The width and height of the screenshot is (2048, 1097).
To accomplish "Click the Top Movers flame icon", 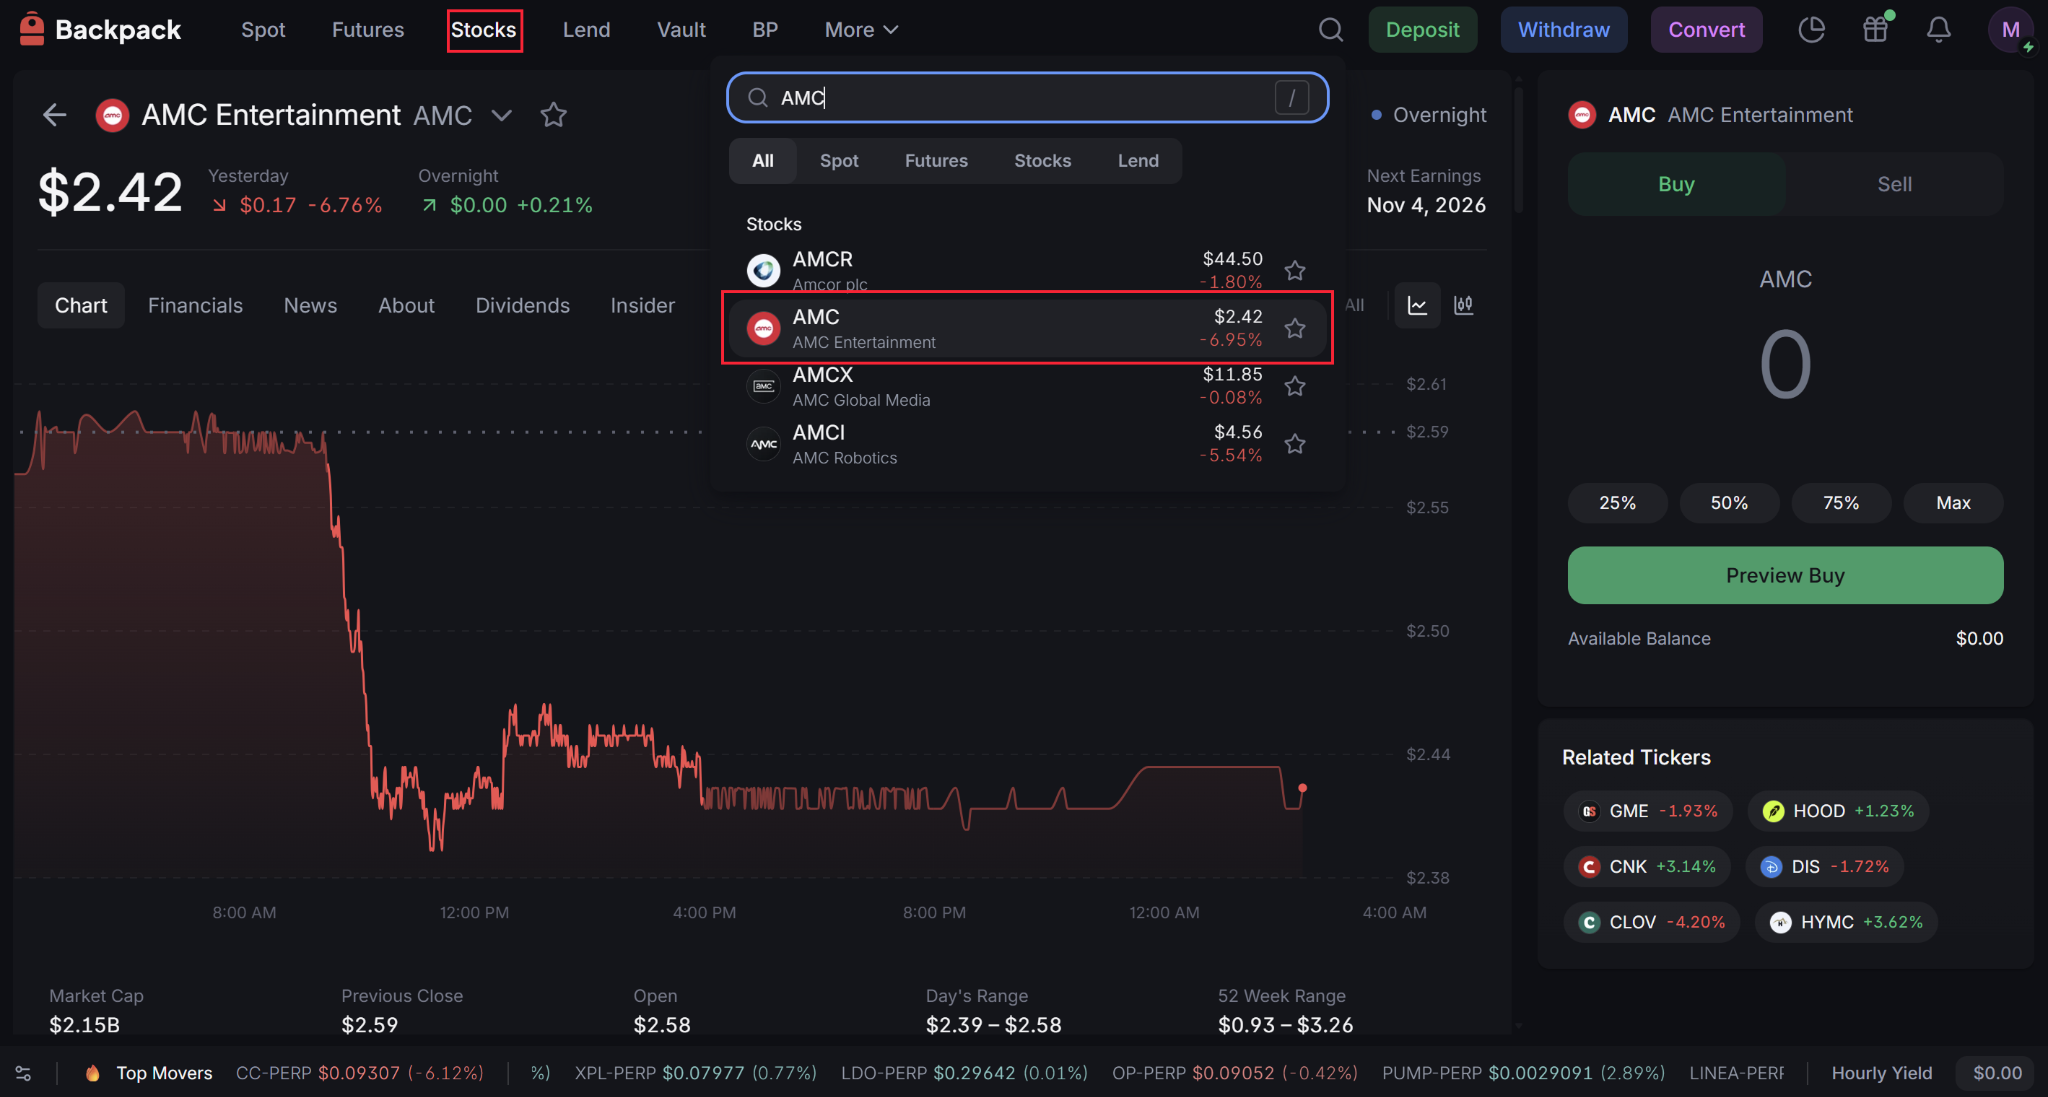I will tap(92, 1073).
